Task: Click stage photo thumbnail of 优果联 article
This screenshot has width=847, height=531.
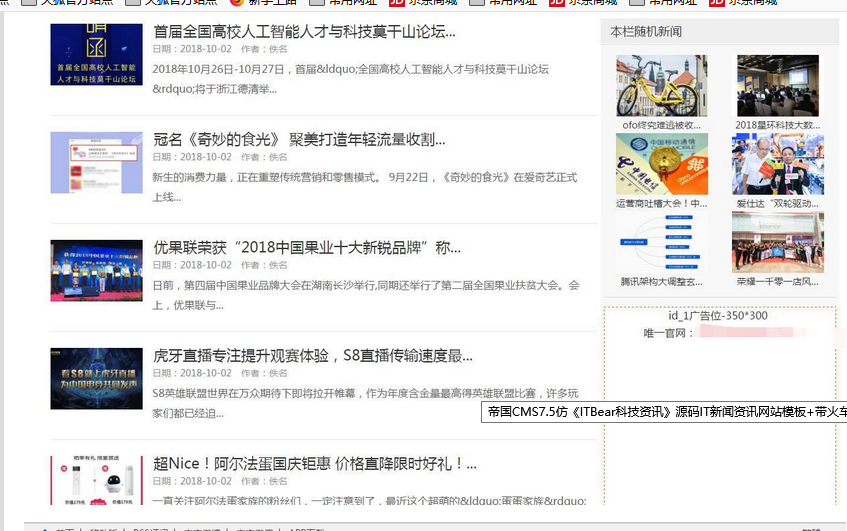Action: click(x=97, y=271)
